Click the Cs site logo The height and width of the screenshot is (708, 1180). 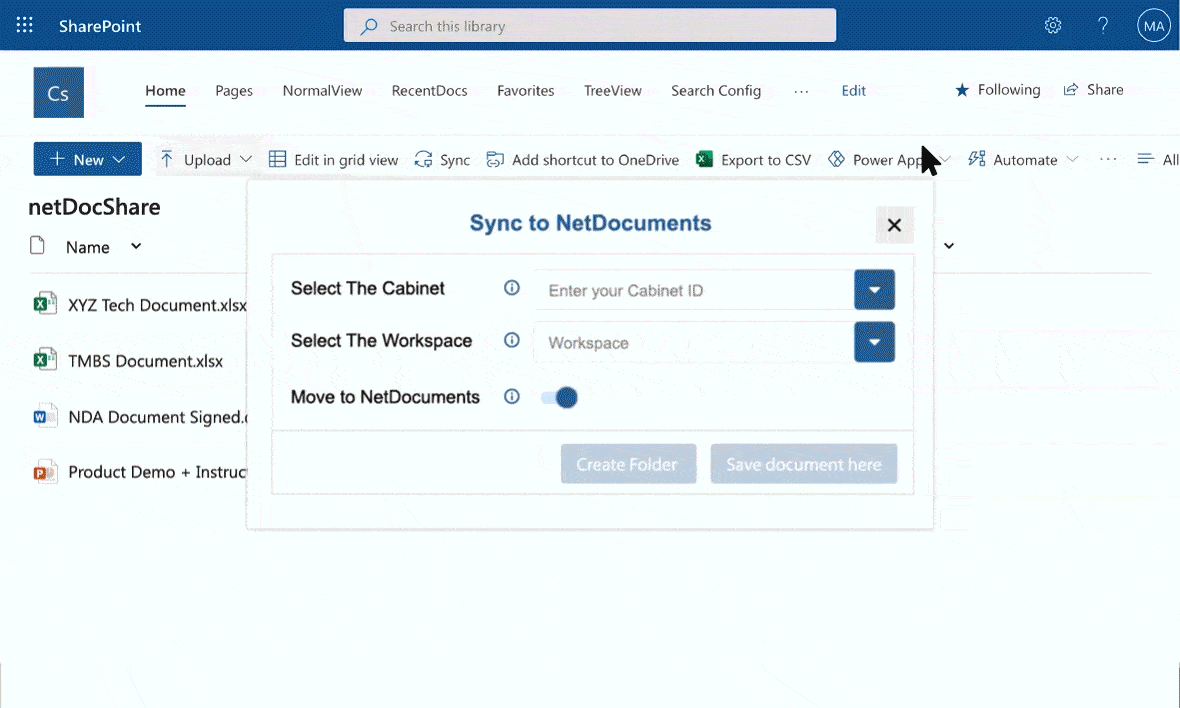[59, 93]
